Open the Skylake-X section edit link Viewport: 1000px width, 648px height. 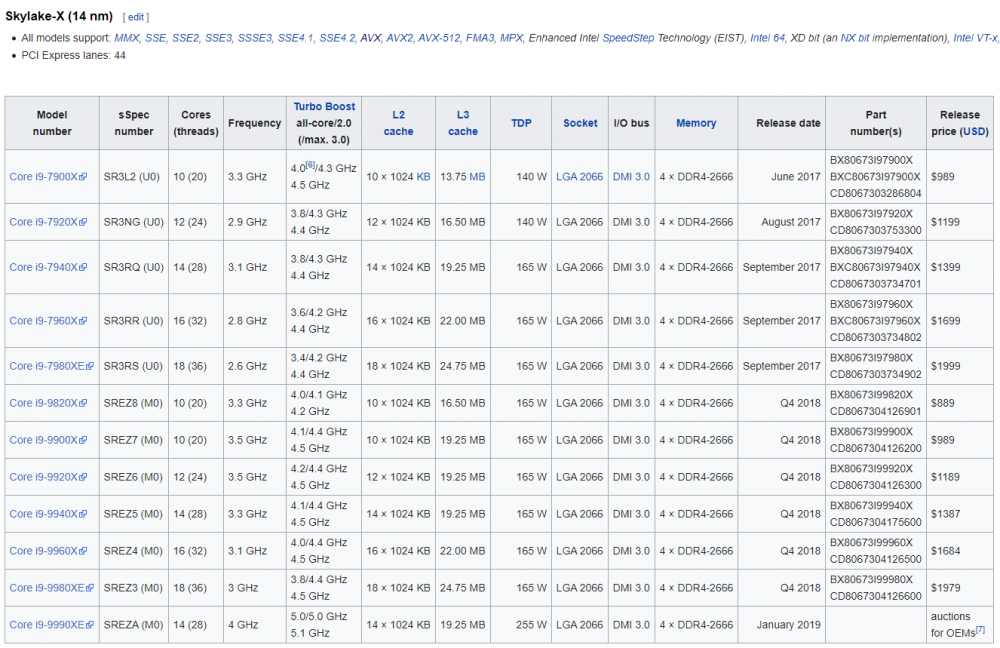pyautogui.click(x=136, y=17)
